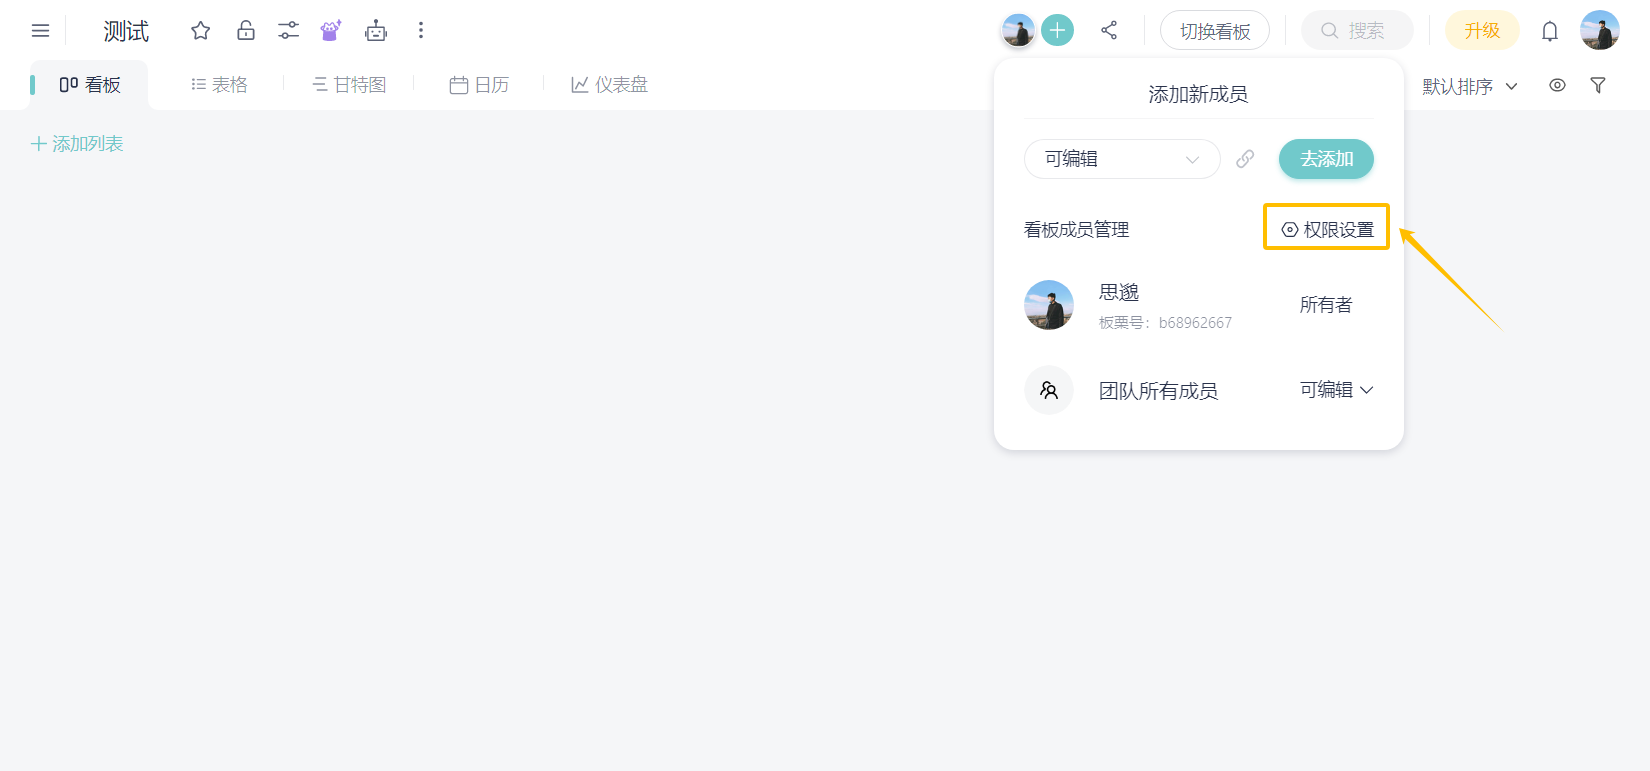The width and height of the screenshot is (1650, 771).
Task: Change 团队所有成员 permission dropdown
Action: (1336, 390)
